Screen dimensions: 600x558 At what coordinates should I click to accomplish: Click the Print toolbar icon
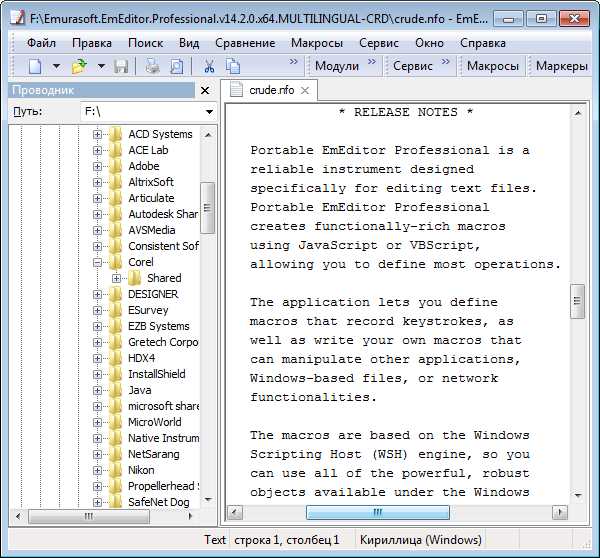[152, 66]
